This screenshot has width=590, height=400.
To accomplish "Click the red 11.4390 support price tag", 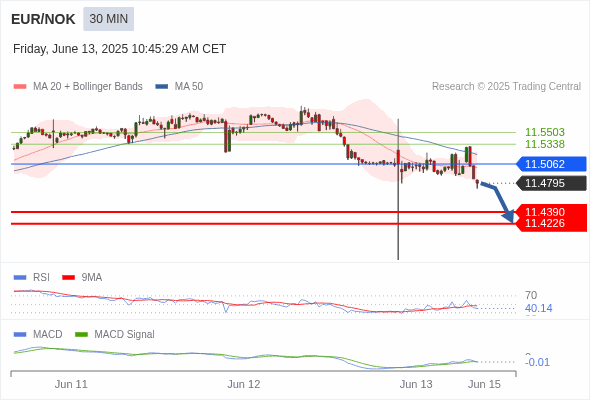I will (x=551, y=211).
